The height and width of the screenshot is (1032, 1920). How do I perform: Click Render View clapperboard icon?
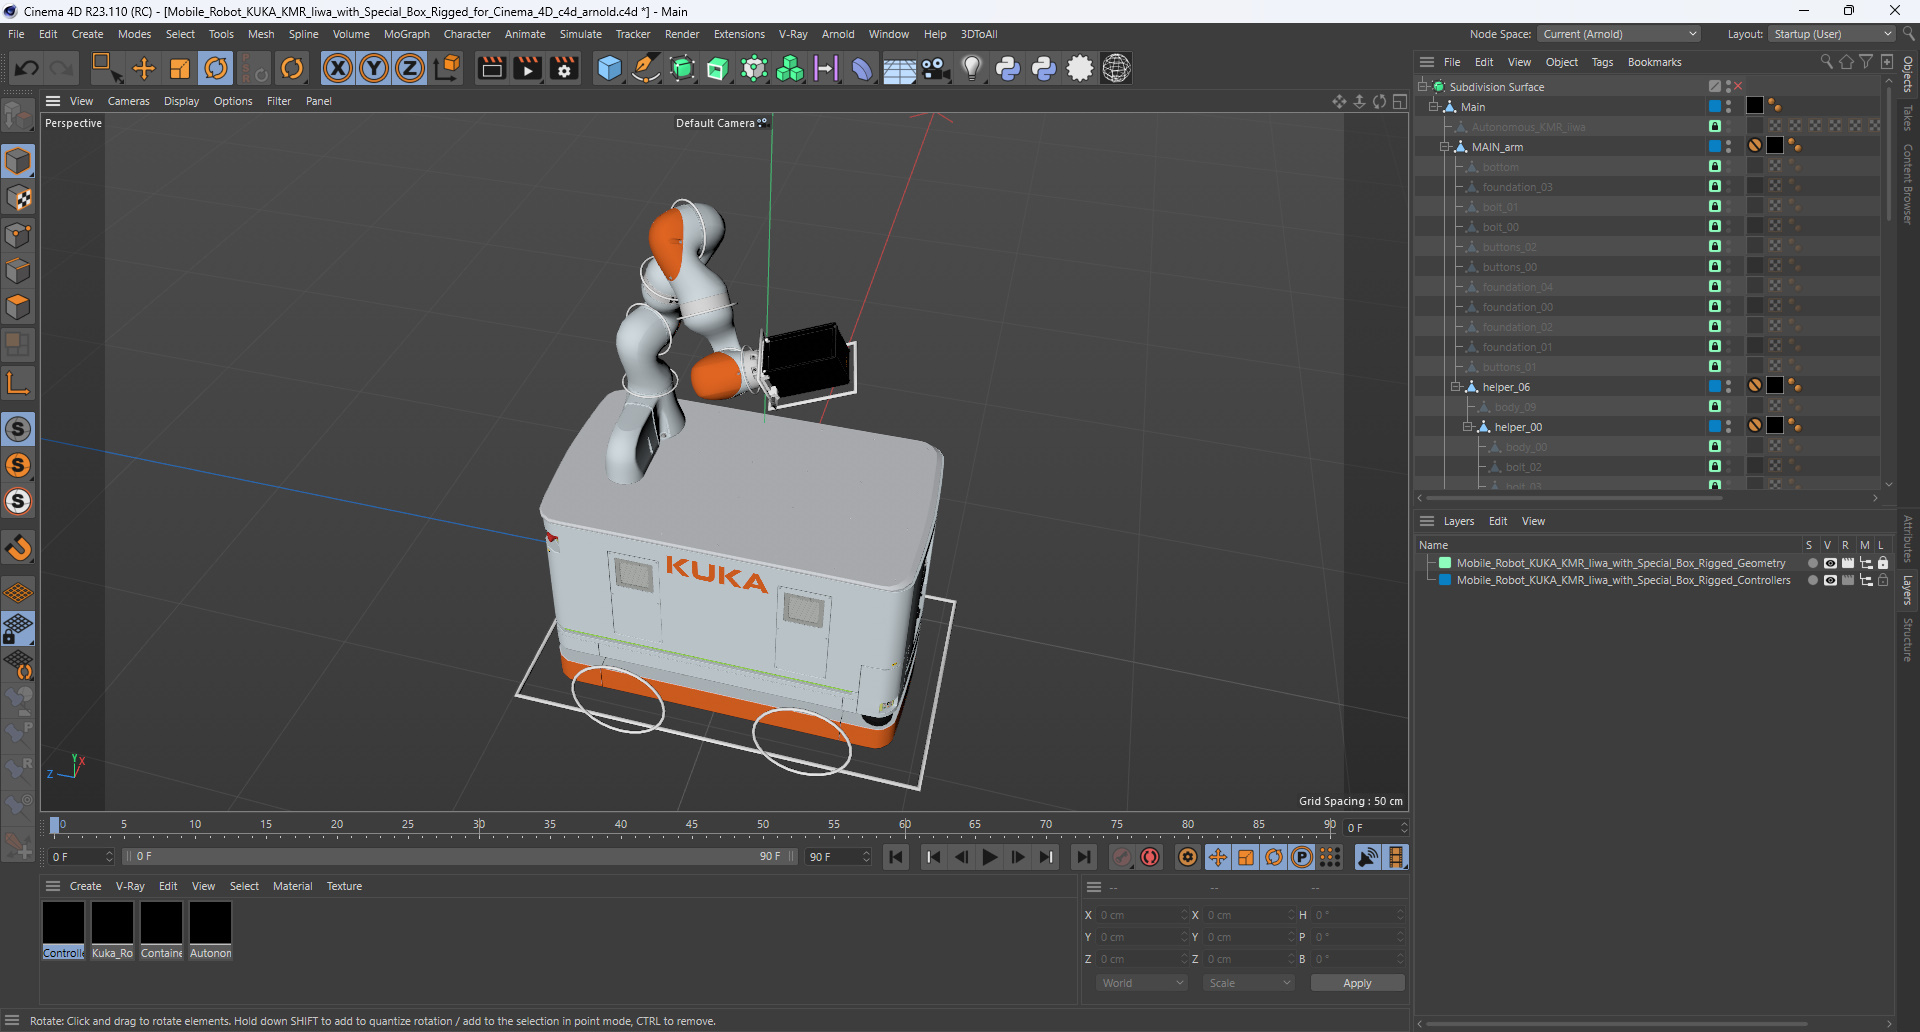click(x=491, y=68)
